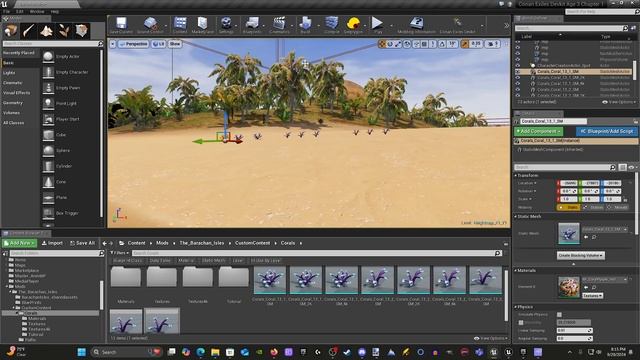640x360 pixels.
Task: Select the Box Trigger actor entry
Action: [70, 213]
